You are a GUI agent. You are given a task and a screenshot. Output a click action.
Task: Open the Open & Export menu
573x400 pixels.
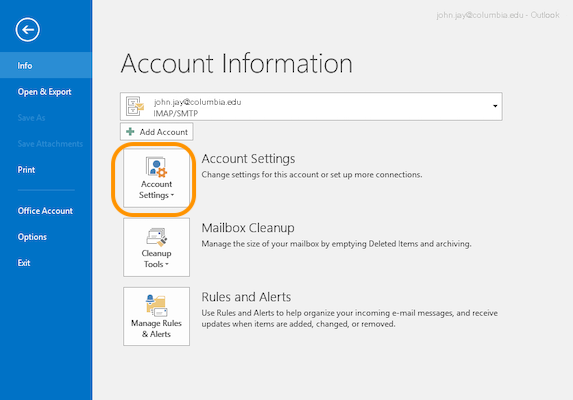point(46,92)
